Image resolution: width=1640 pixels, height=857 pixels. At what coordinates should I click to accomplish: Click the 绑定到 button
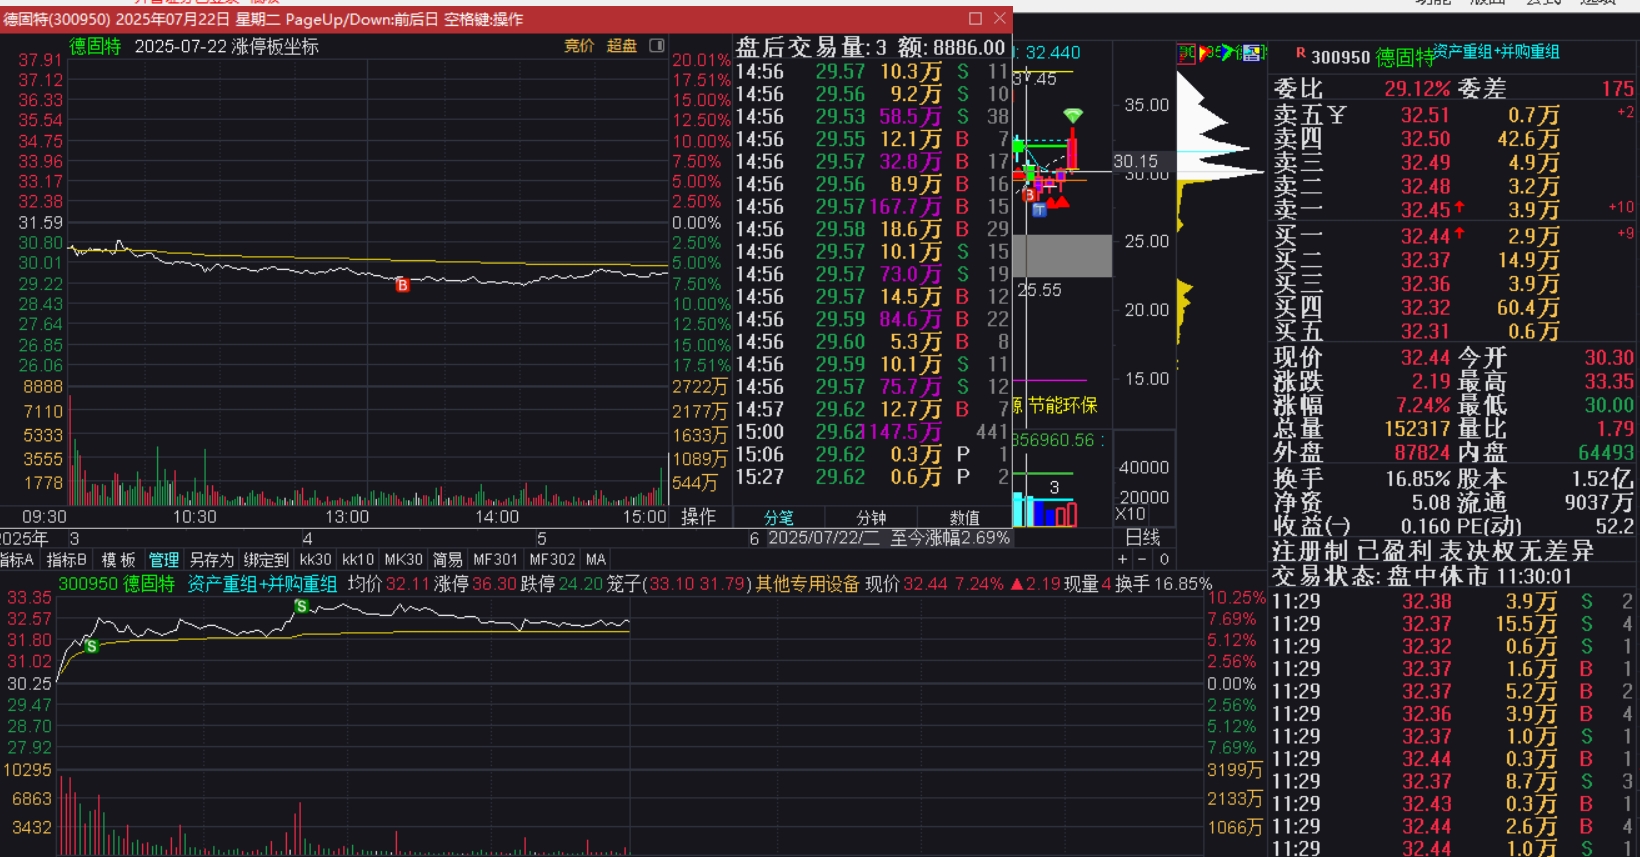tap(266, 560)
